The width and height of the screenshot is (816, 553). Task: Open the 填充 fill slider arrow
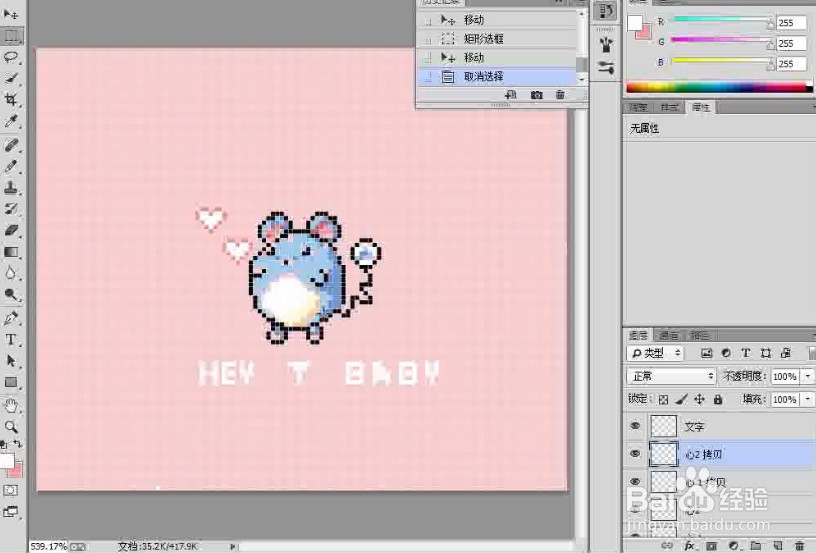808,399
